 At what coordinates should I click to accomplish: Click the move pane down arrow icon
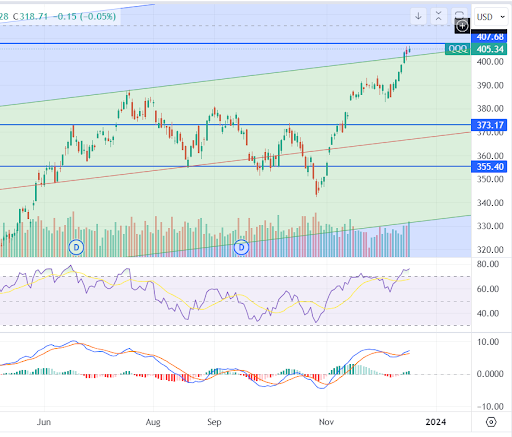[418, 16]
